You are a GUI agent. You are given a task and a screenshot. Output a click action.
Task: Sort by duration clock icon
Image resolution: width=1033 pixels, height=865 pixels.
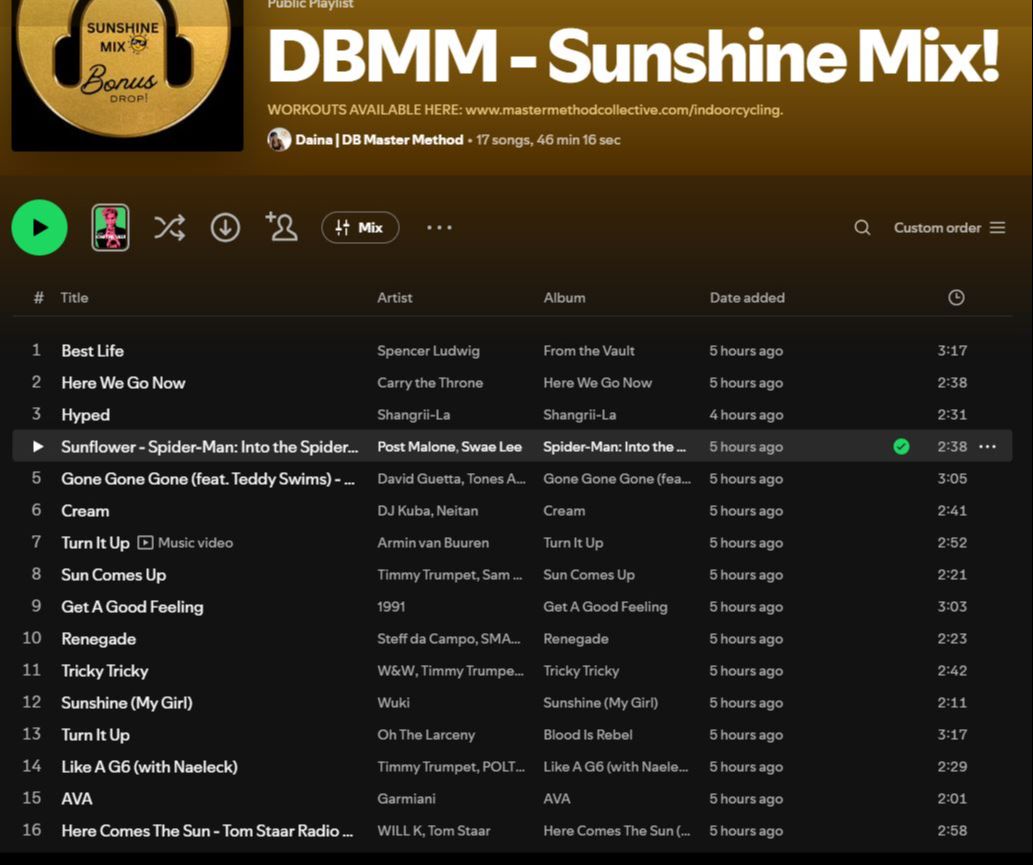point(956,298)
